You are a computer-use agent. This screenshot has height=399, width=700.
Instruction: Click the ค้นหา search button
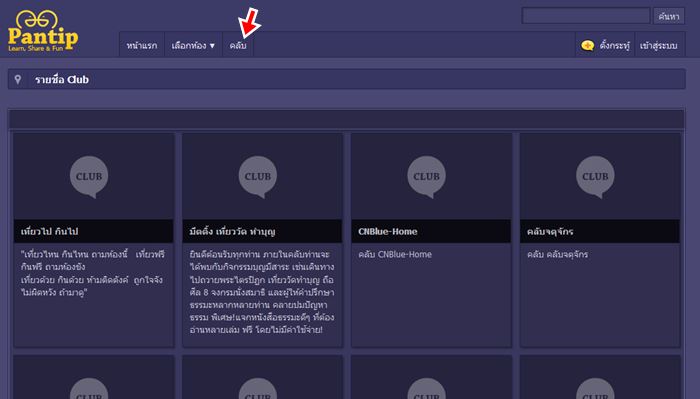pyautogui.click(x=669, y=17)
